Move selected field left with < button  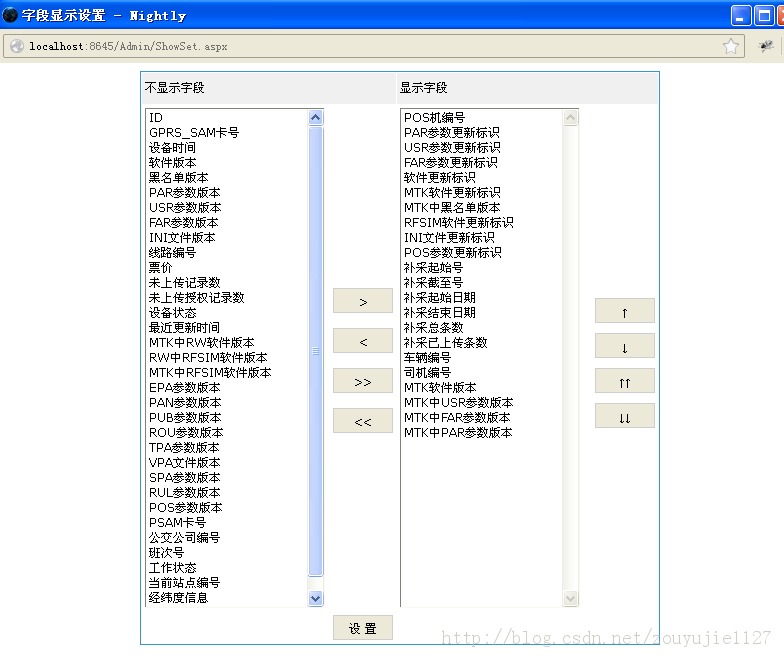(x=363, y=341)
